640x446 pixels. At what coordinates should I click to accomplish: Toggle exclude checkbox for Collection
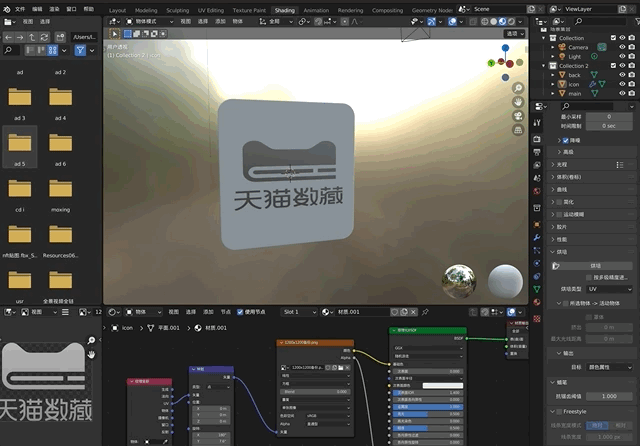613,38
